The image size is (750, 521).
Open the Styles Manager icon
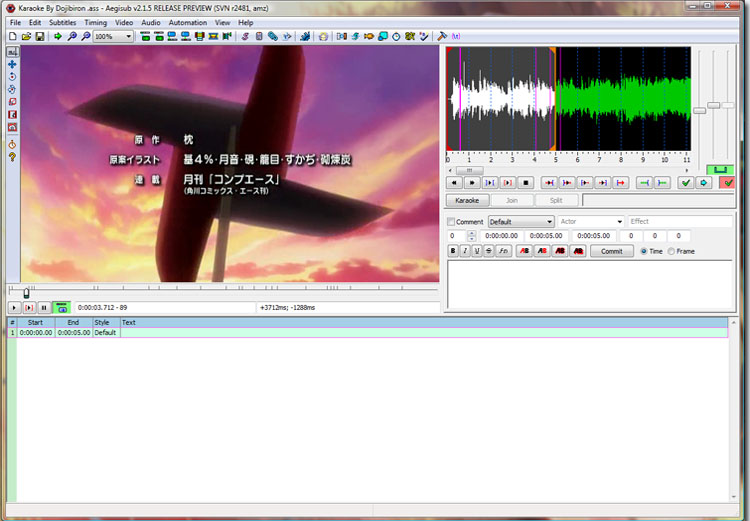pos(245,36)
